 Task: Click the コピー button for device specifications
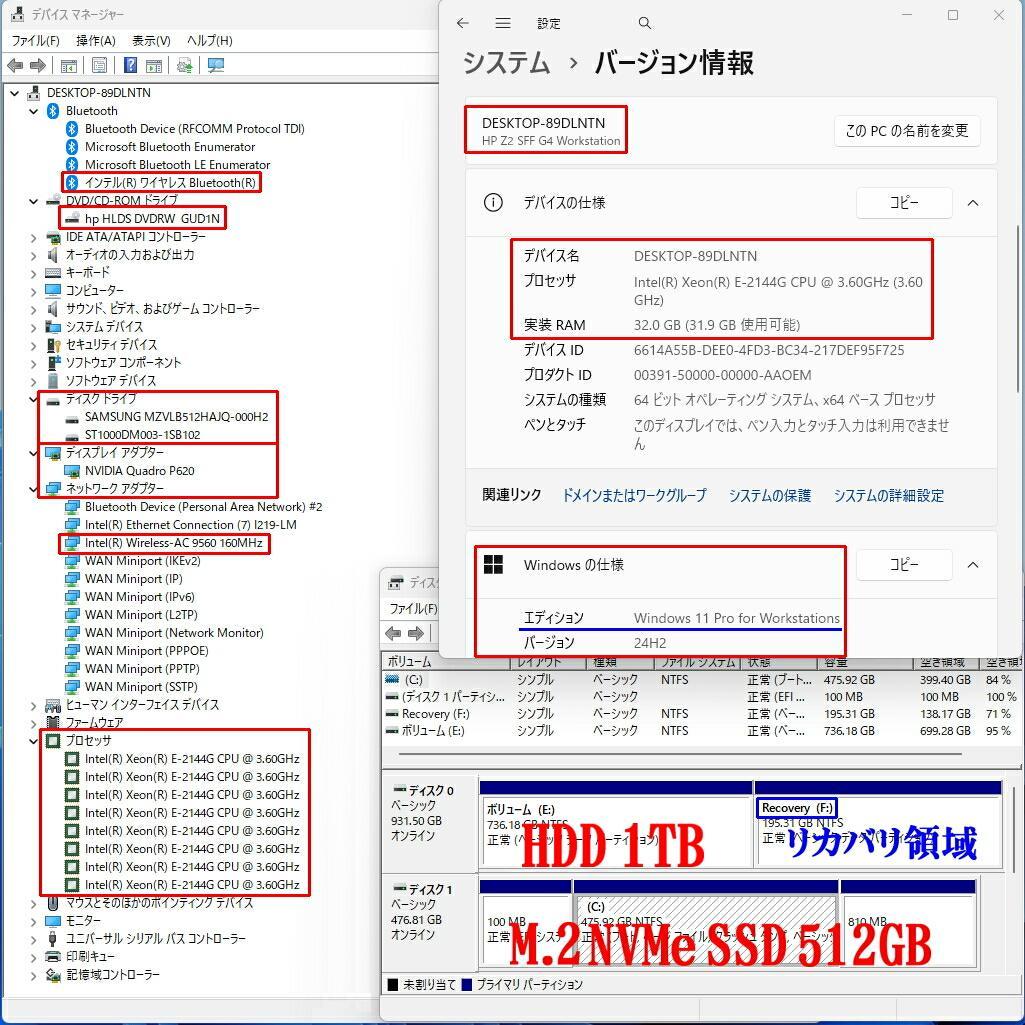(903, 202)
